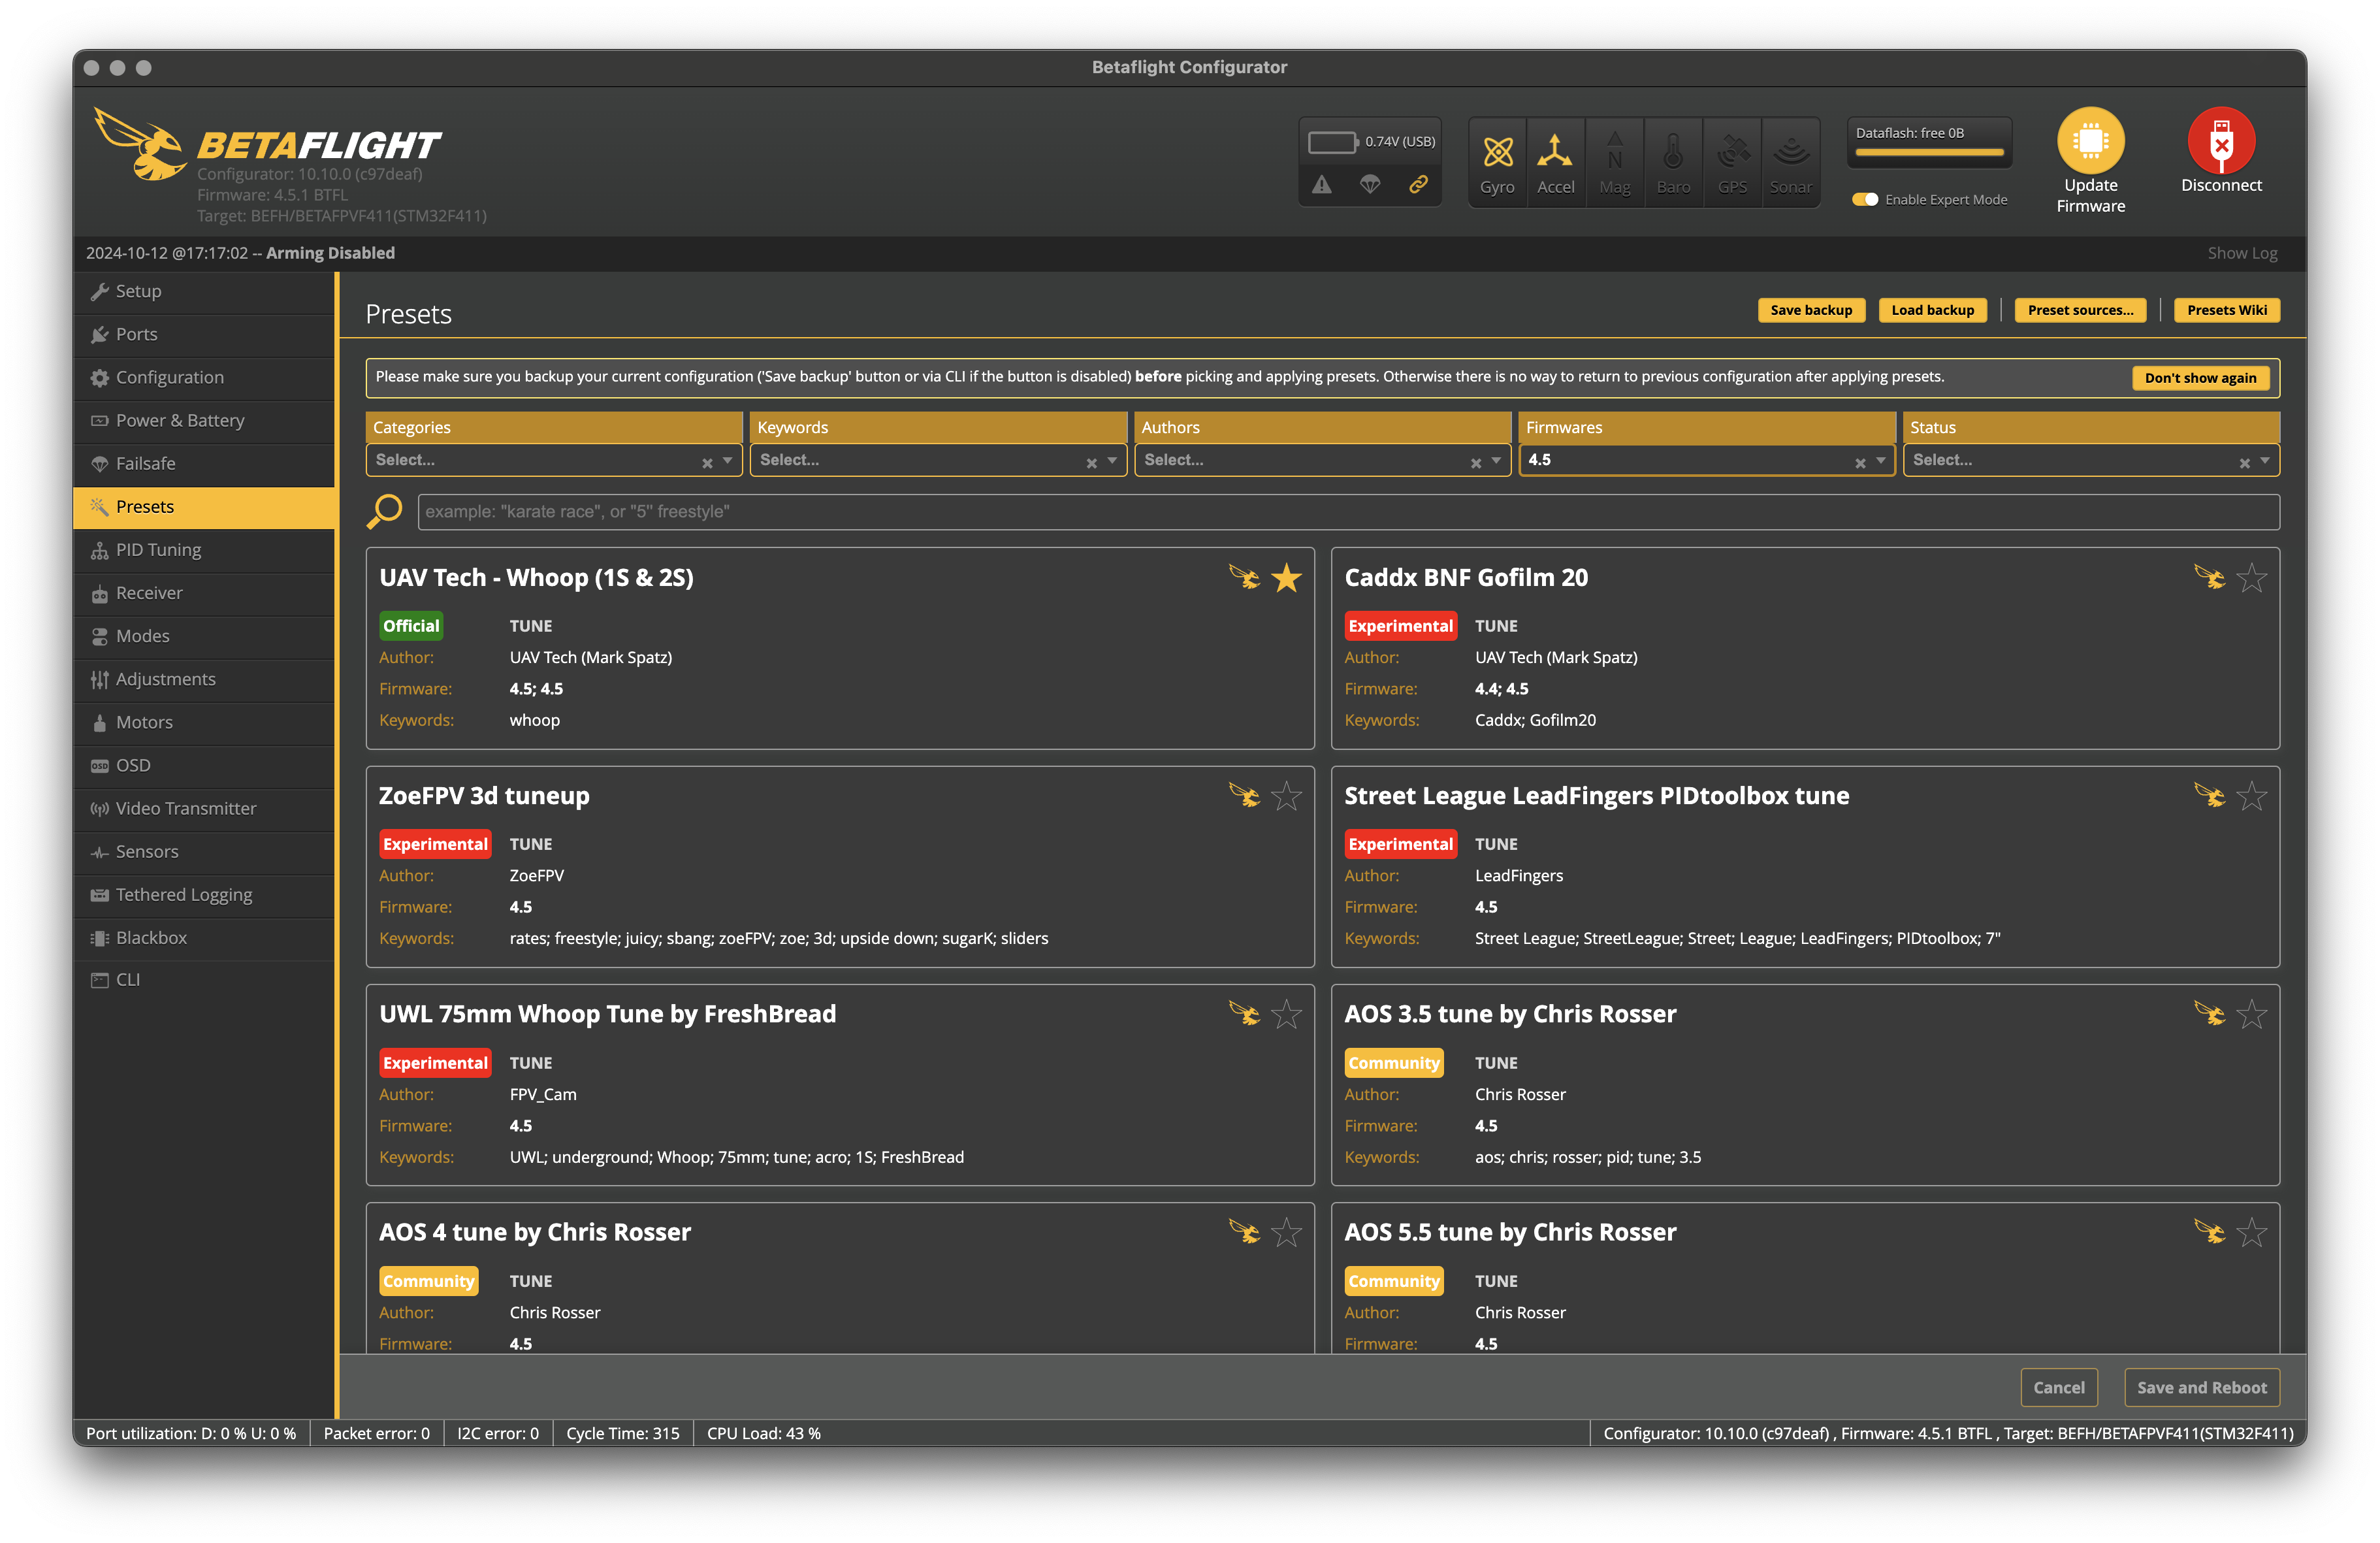Click the Load backup button
Image resolution: width=2380 pixels, height=1543 pixels.
click(1932, 310)
